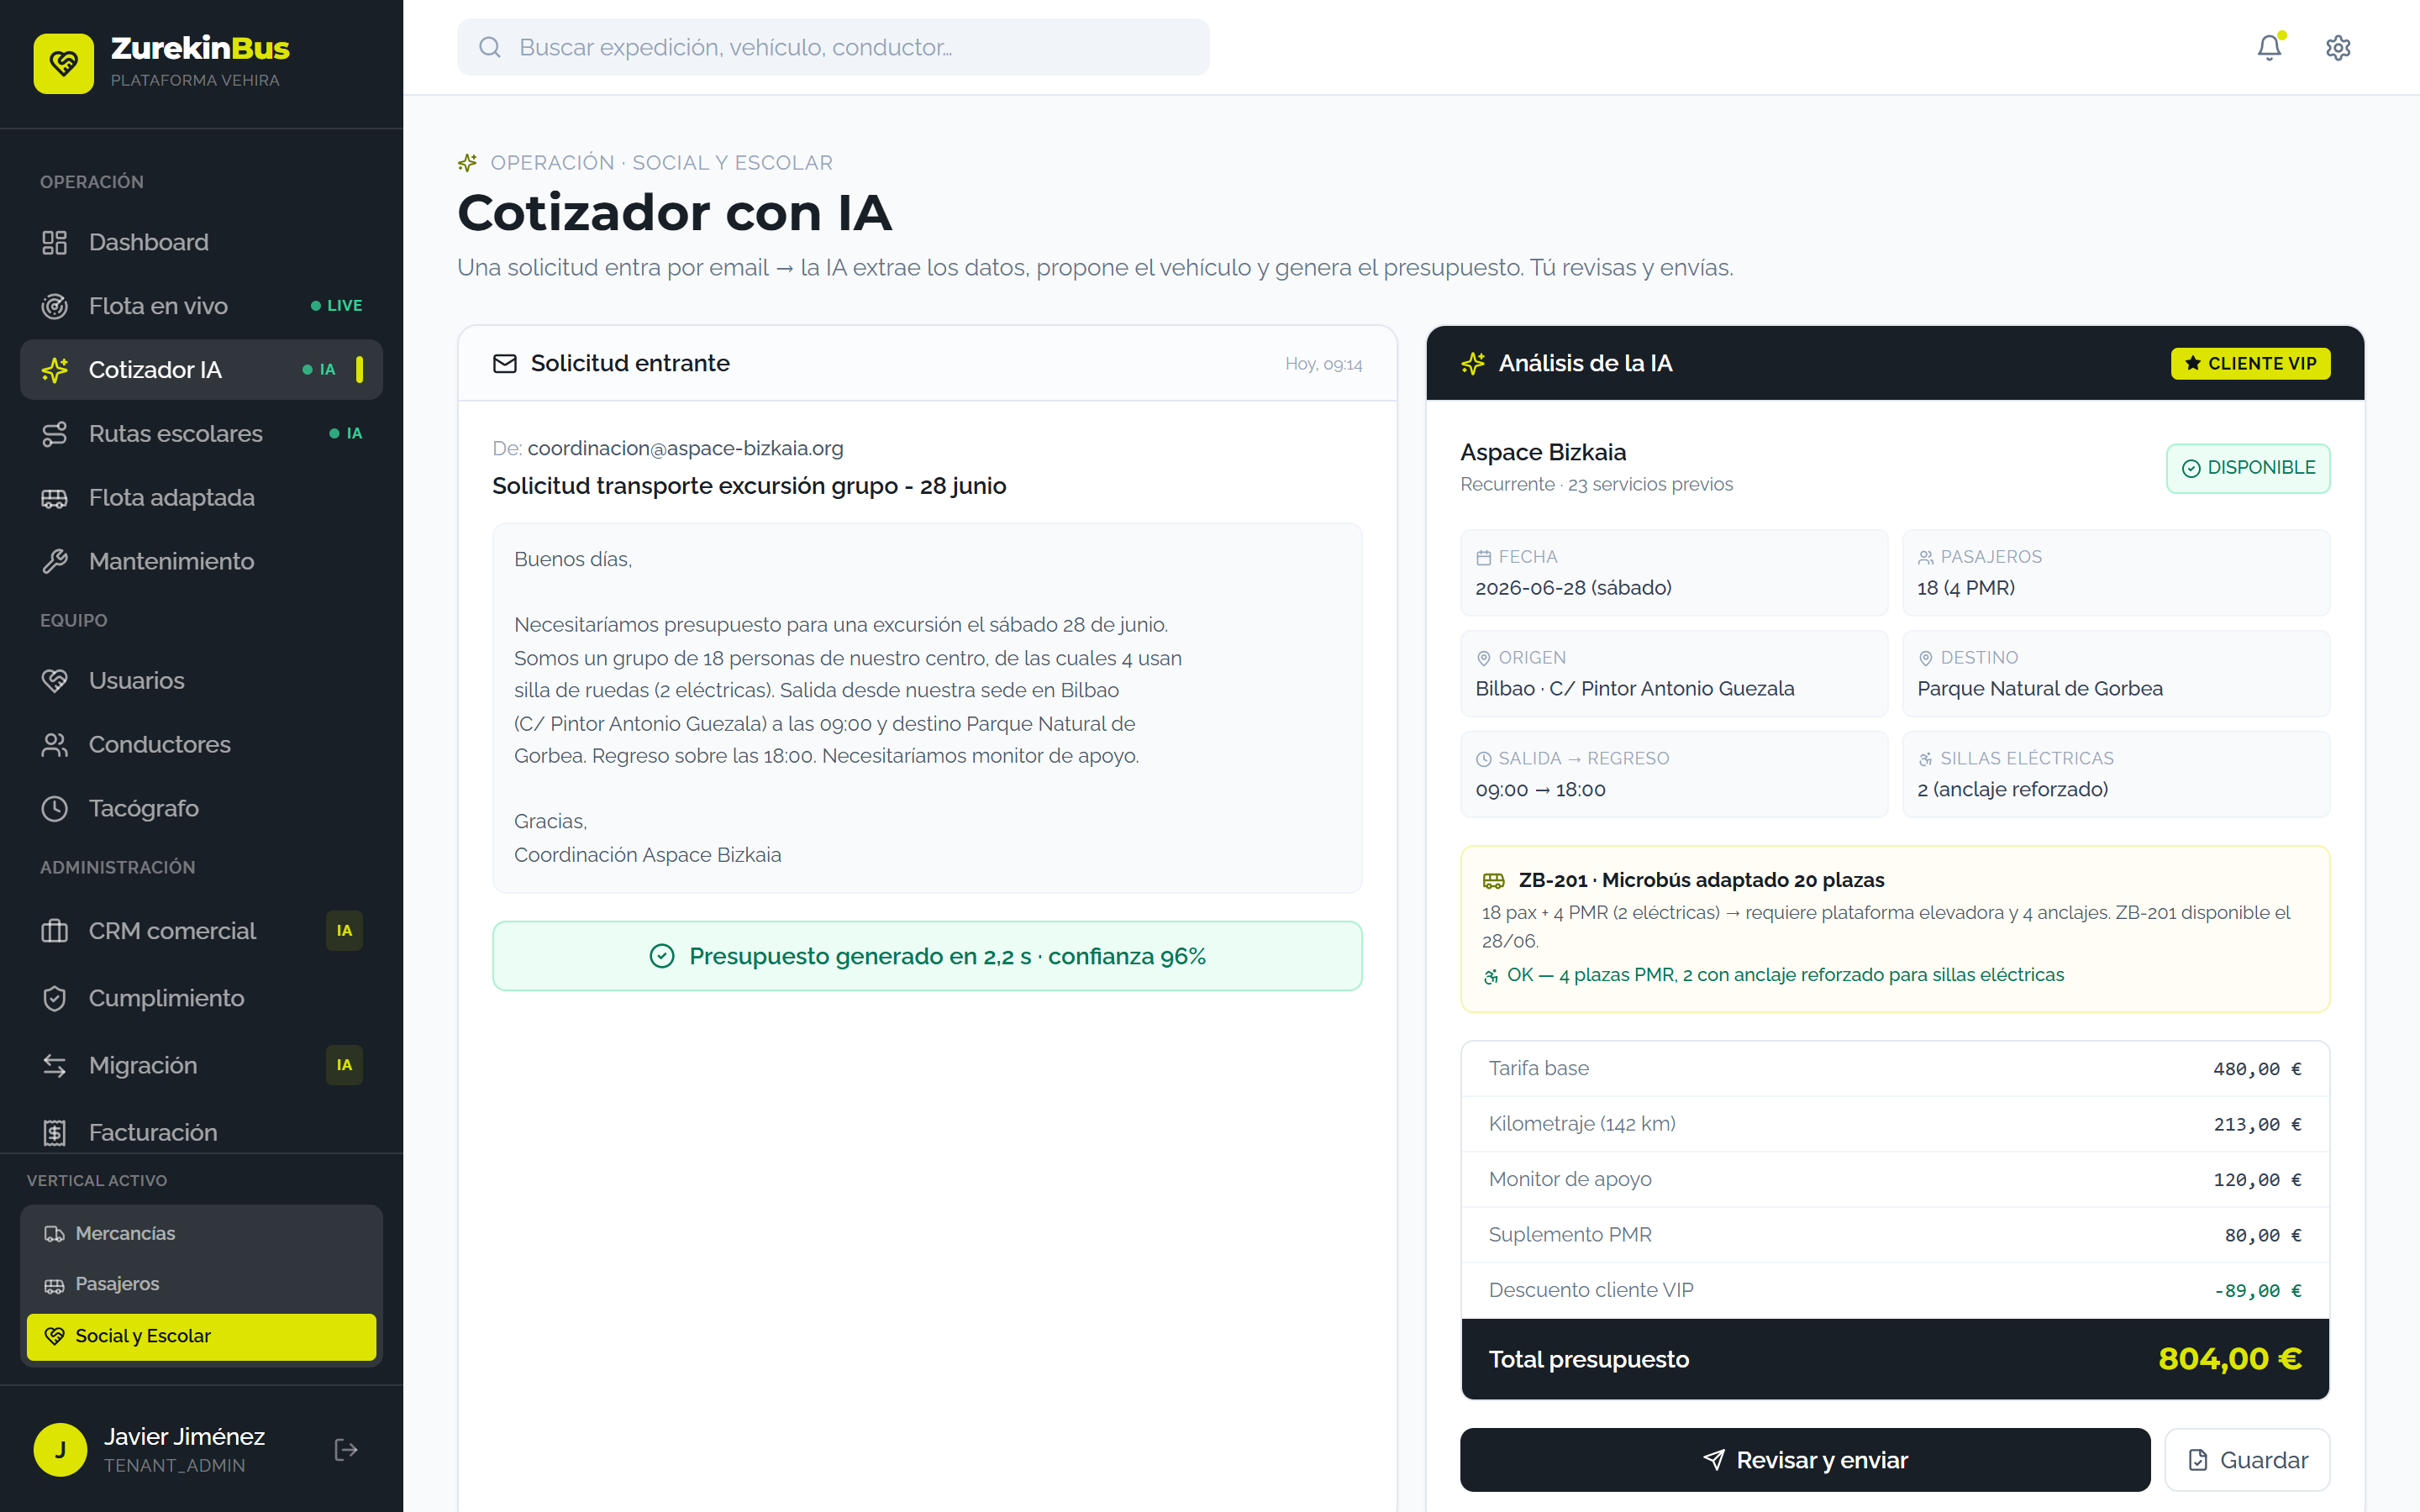Click the IA badge next to Migración
2420x1512 pixels.
[x=344, y=1065]
